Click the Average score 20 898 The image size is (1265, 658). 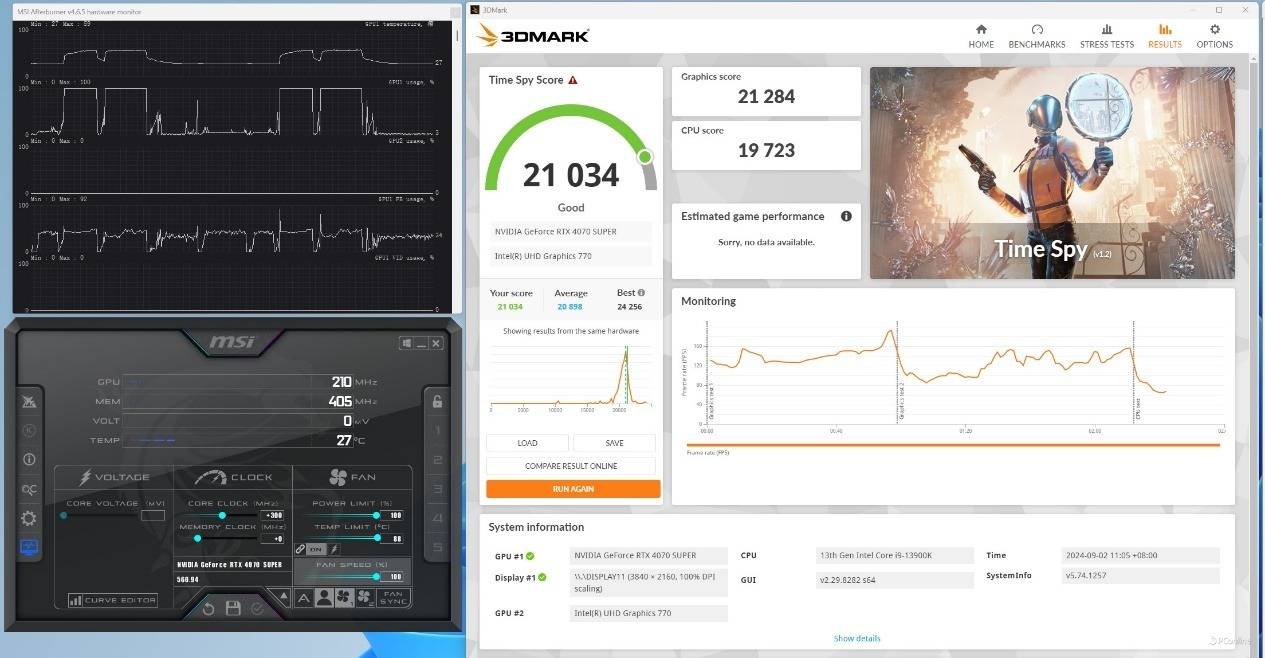pos(570,307)
